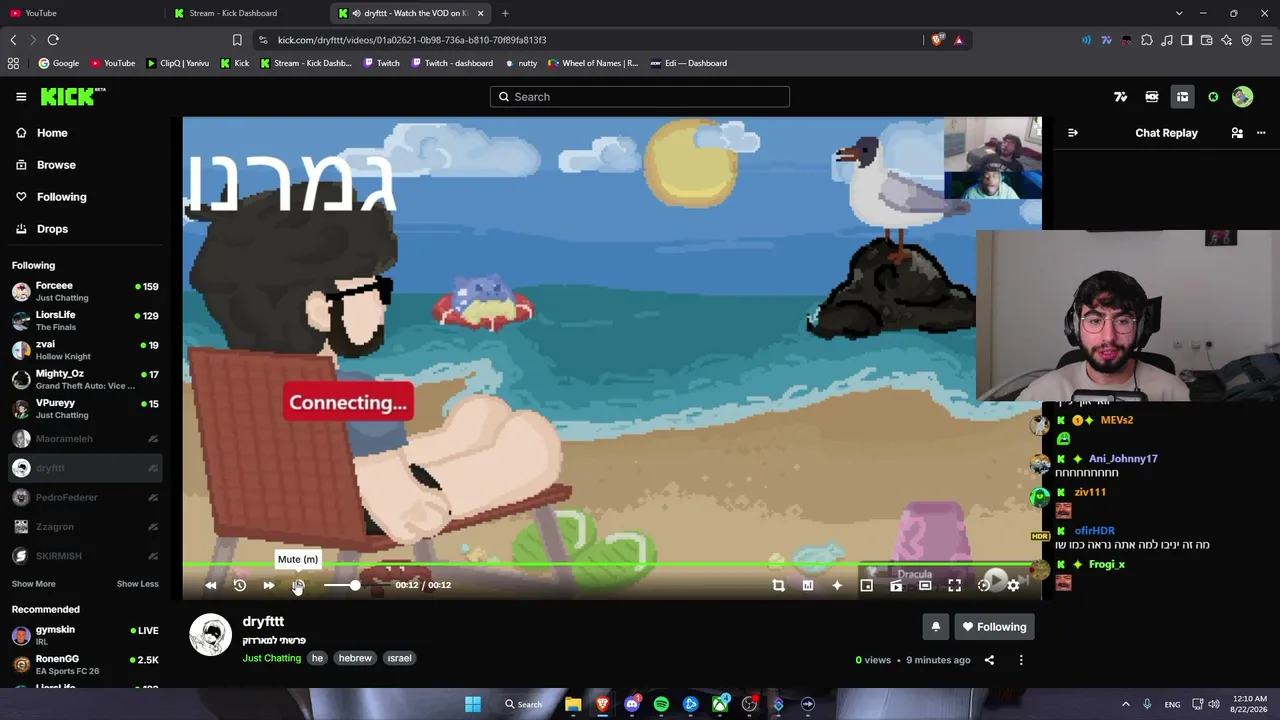Open LiorsLife channel from Following list
The height and width of the screenshot is (720, 1280).
tap(86, 321)
